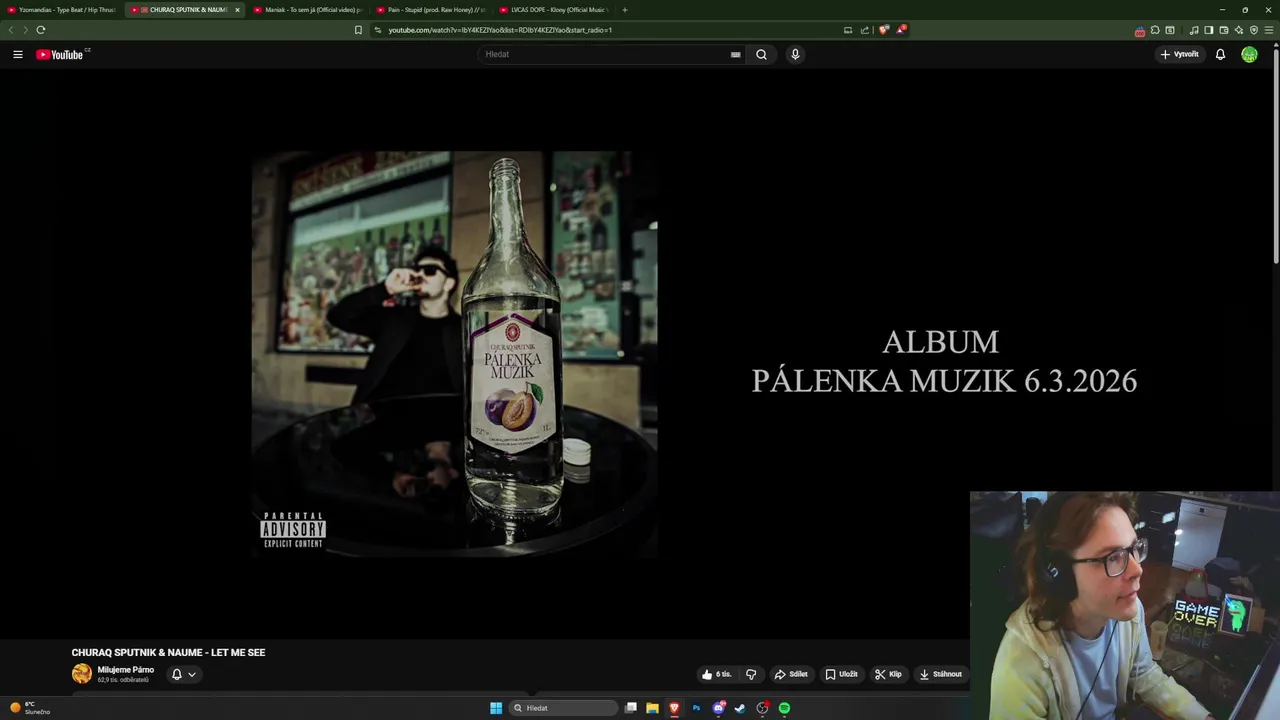
Task: Open Discord from the taskbar
Action: (x=718, y=708)
